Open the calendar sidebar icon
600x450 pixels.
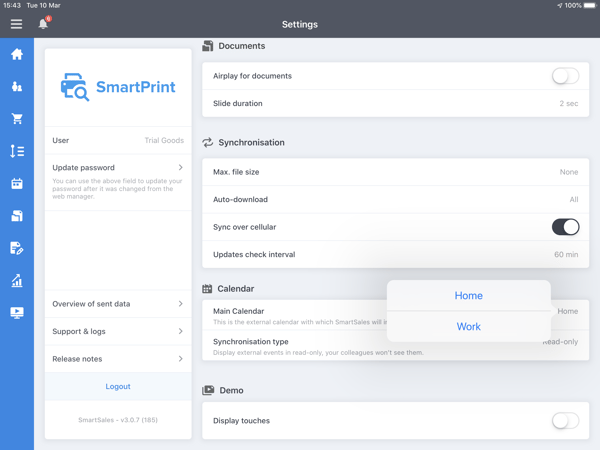[17, 184]
